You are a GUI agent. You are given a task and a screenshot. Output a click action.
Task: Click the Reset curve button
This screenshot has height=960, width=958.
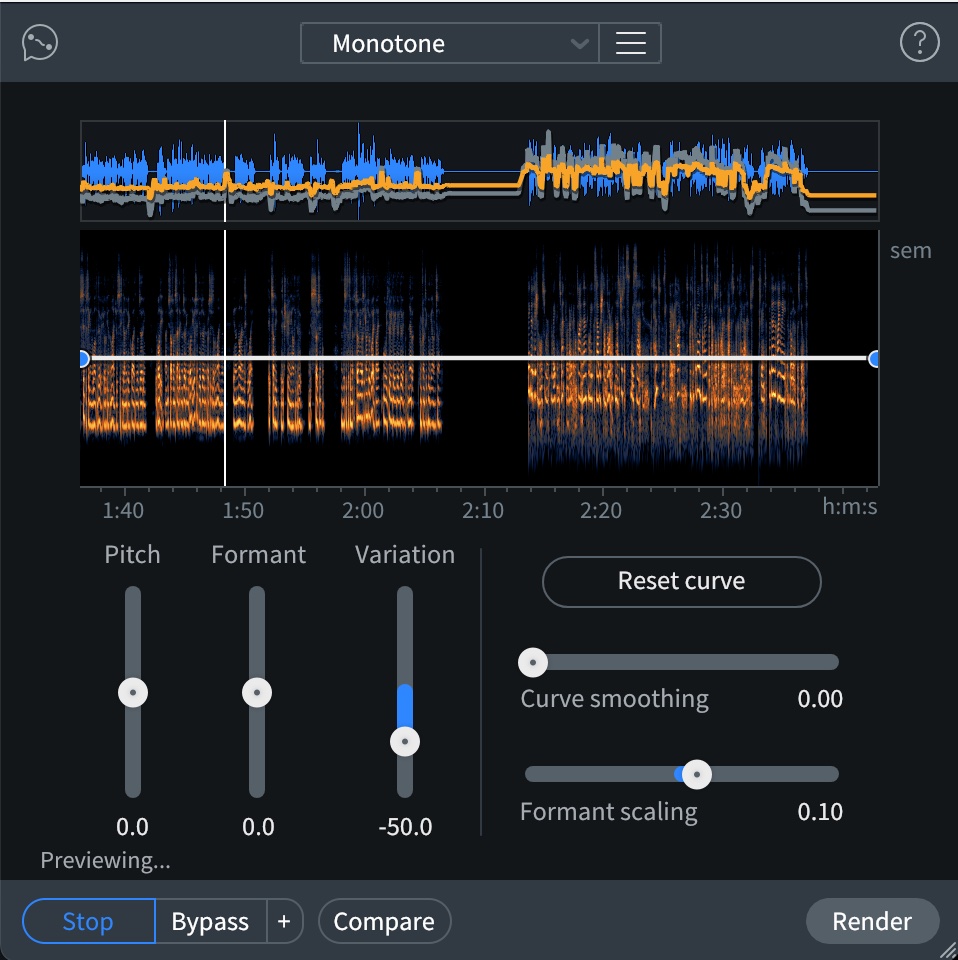click(681, 581)
